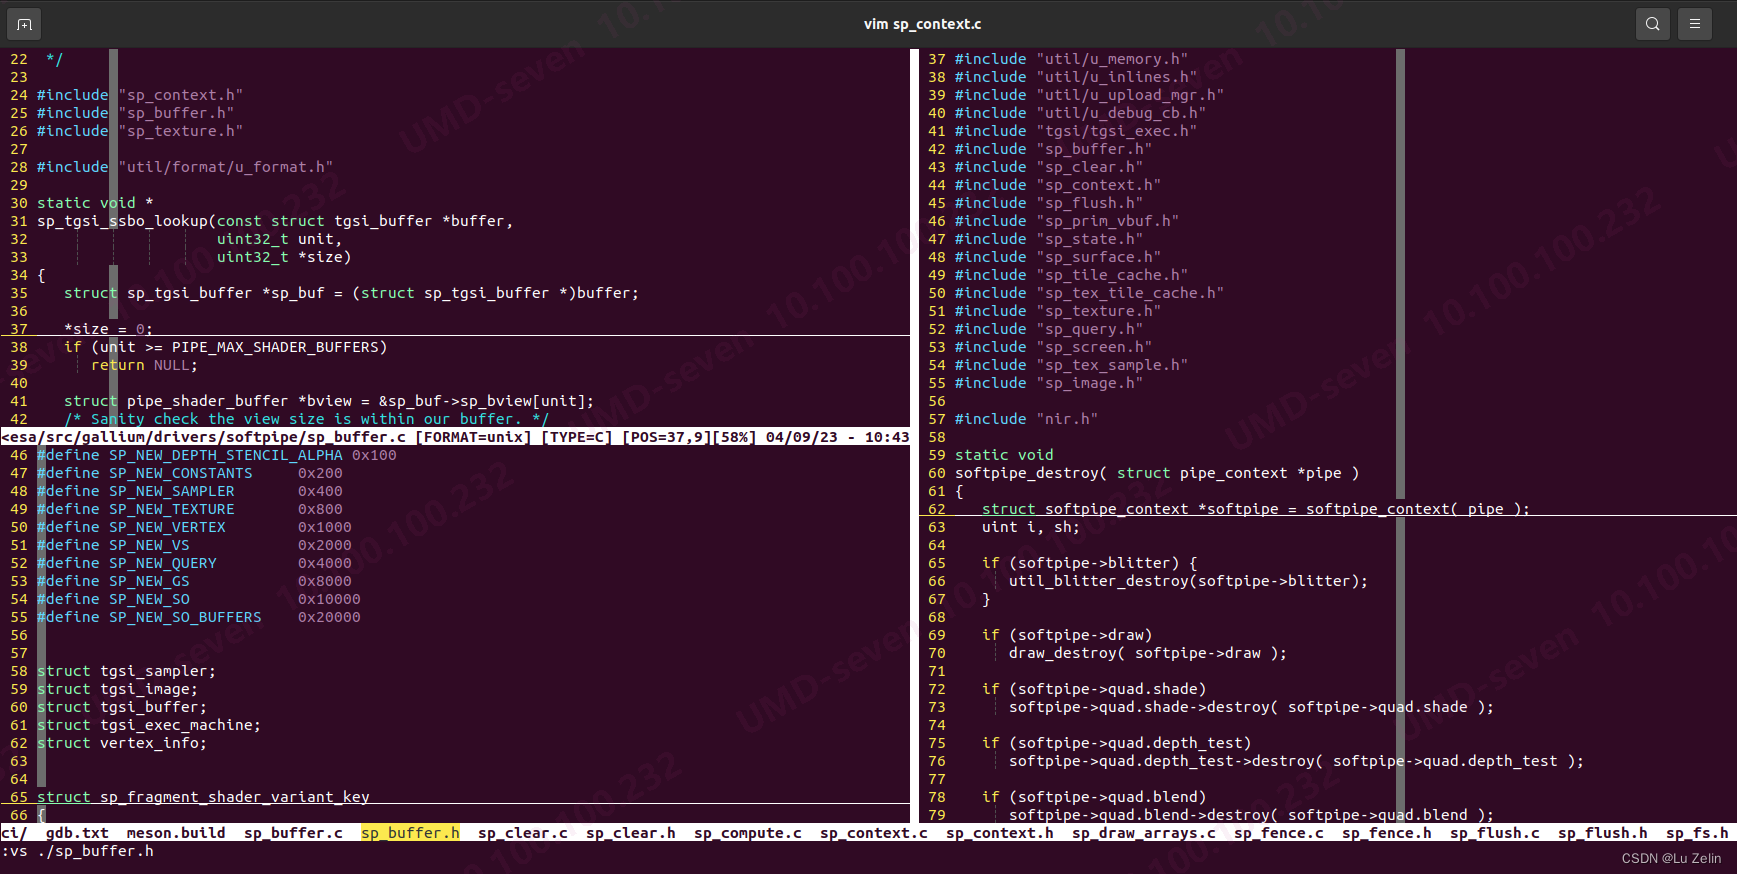The height and width of the screenshot is (874, 1737).
Task: Click '"sp_tex_tile_cache.h"' include on line 50
Action: pyautogui.click(x=1130, y=293)
